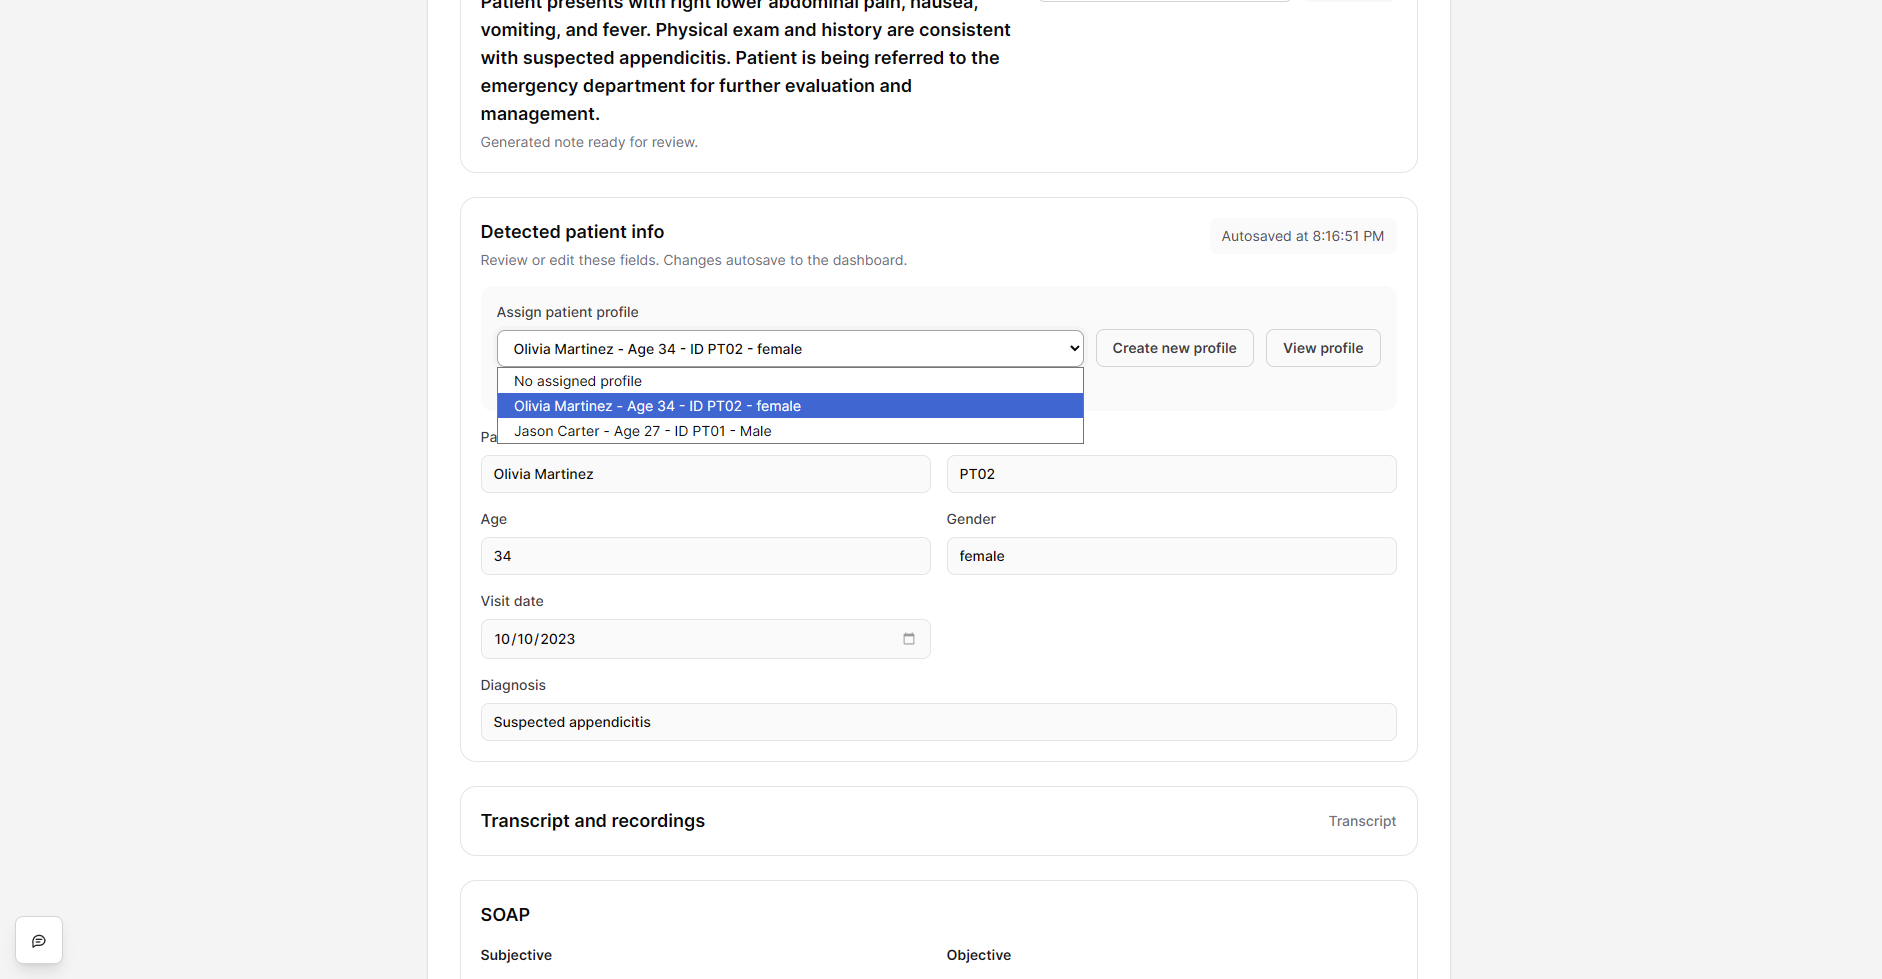Click the 10/10/2023 visit date text
The height and width of the screenshot is (979, 1882).
pyautogui.click(x=535, y=639)
